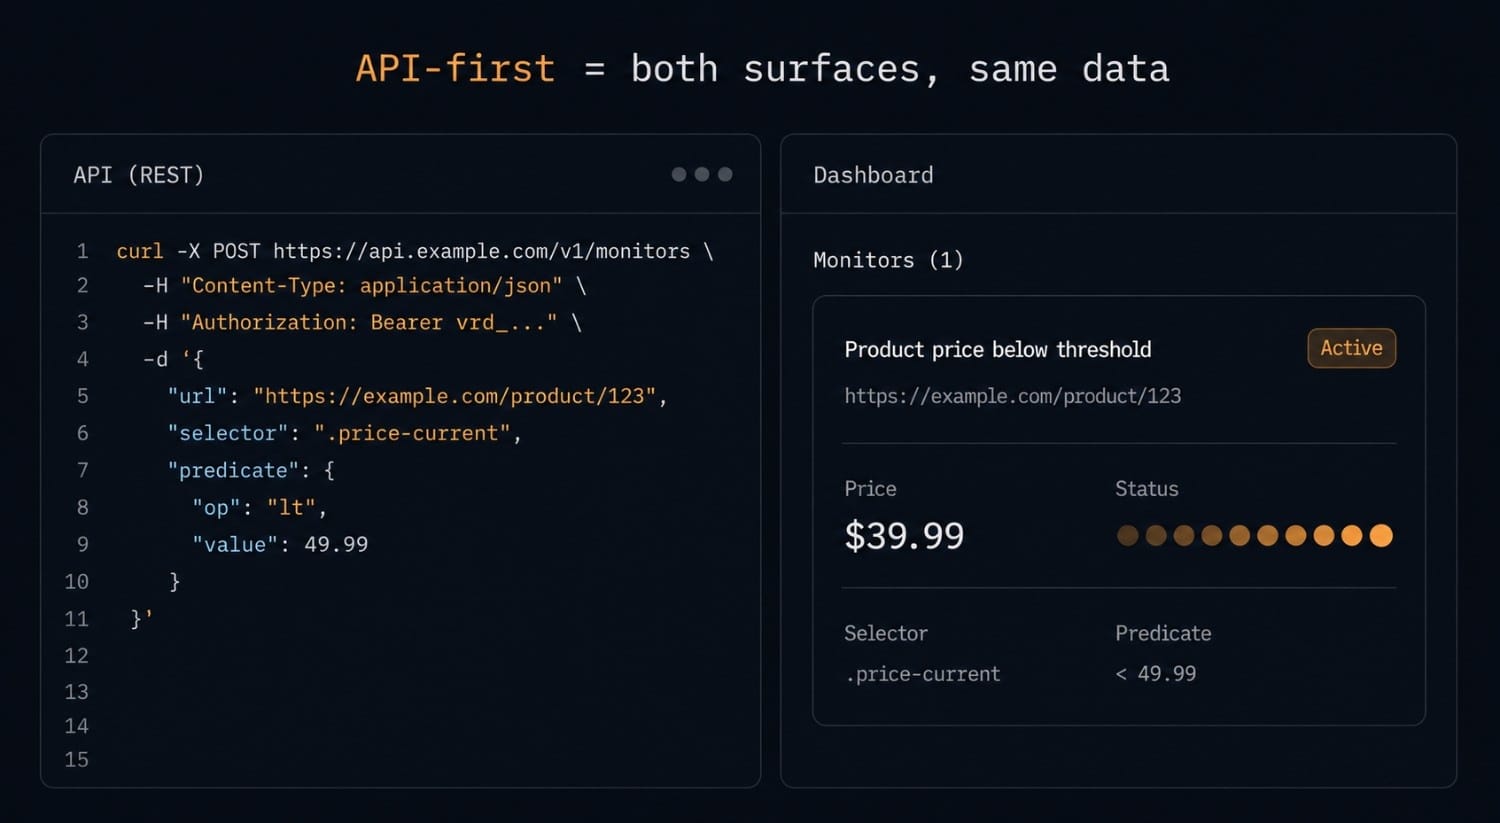
Task: Click the Status label in monitor card
Action: point(1147,489)
